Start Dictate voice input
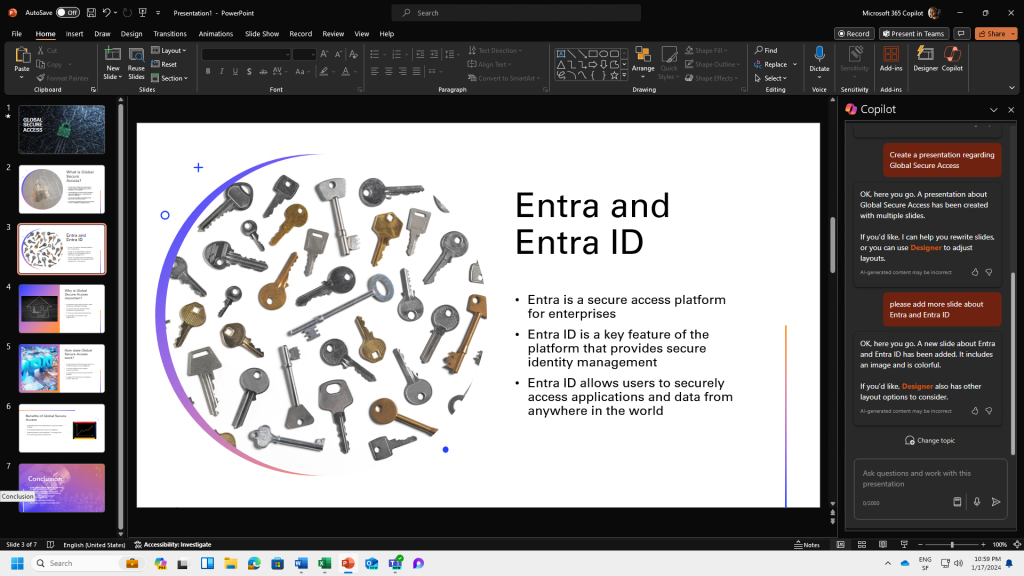This screenshot has height=576, width=1024. click(819, 59)
